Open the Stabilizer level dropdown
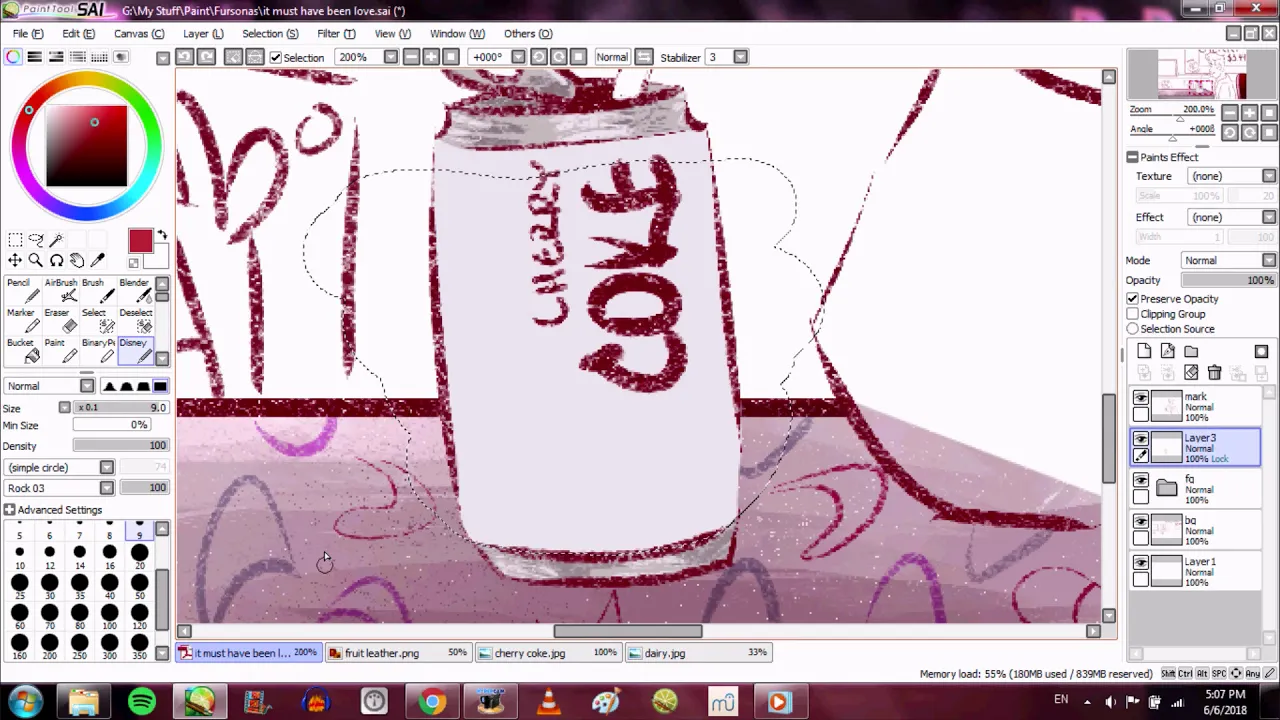The height and width of the screenshot is (720, 1280). click(x=741, y=57)
